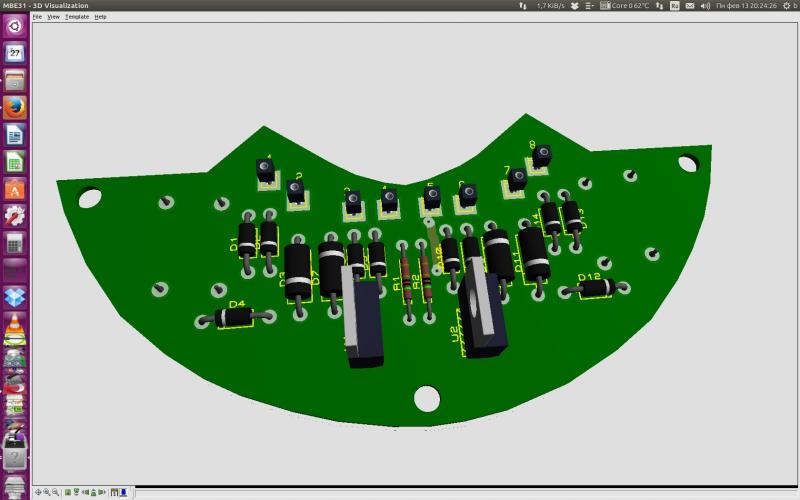The height and width of the screenshot is (500, 800).
Task: Launch Firefox from the launcher
Action: (x=15, y=107)
